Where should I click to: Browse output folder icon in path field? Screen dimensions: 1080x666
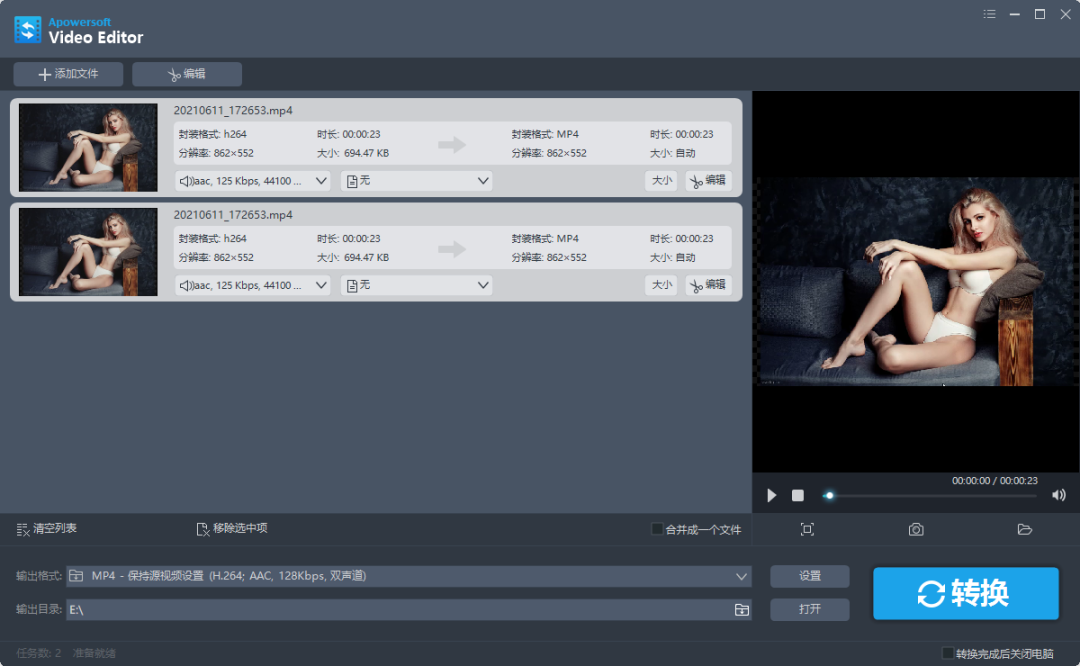741,610
